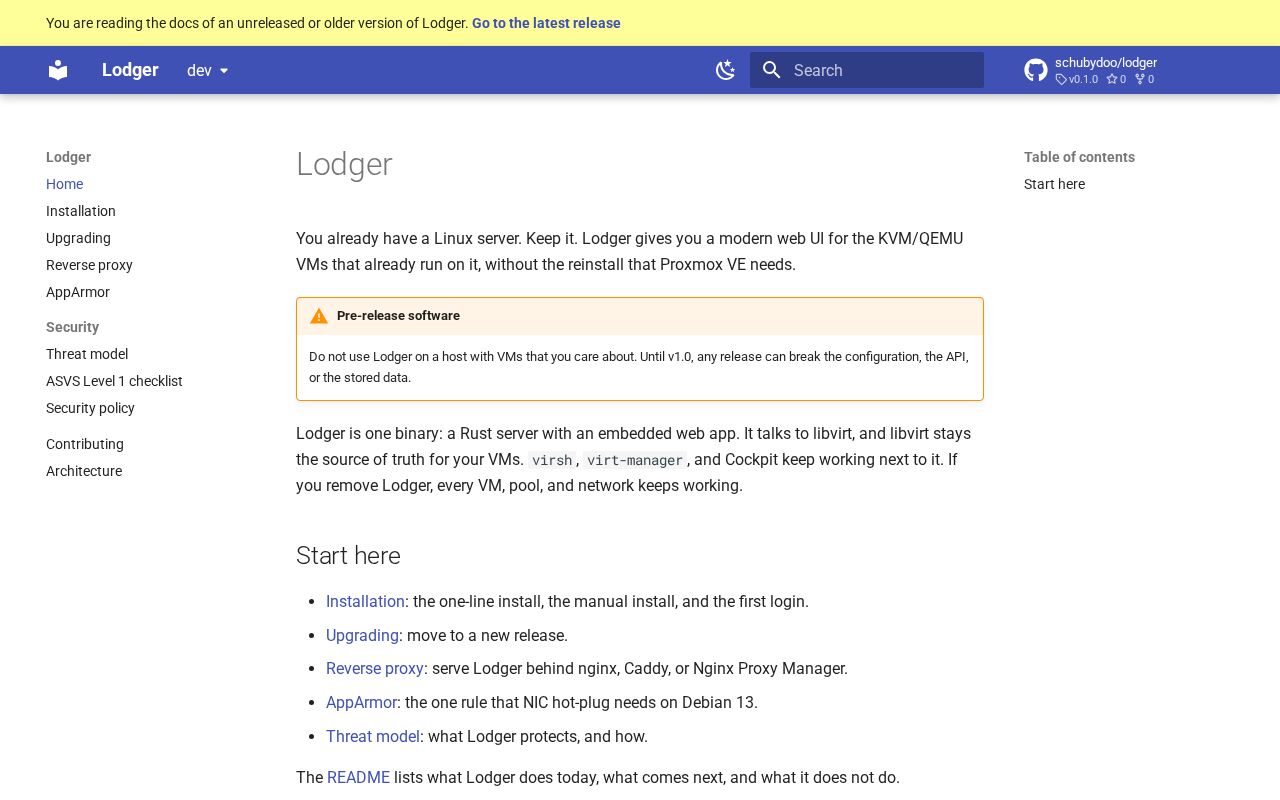Focus the Search input field
1280x800 pixels.
867,70
